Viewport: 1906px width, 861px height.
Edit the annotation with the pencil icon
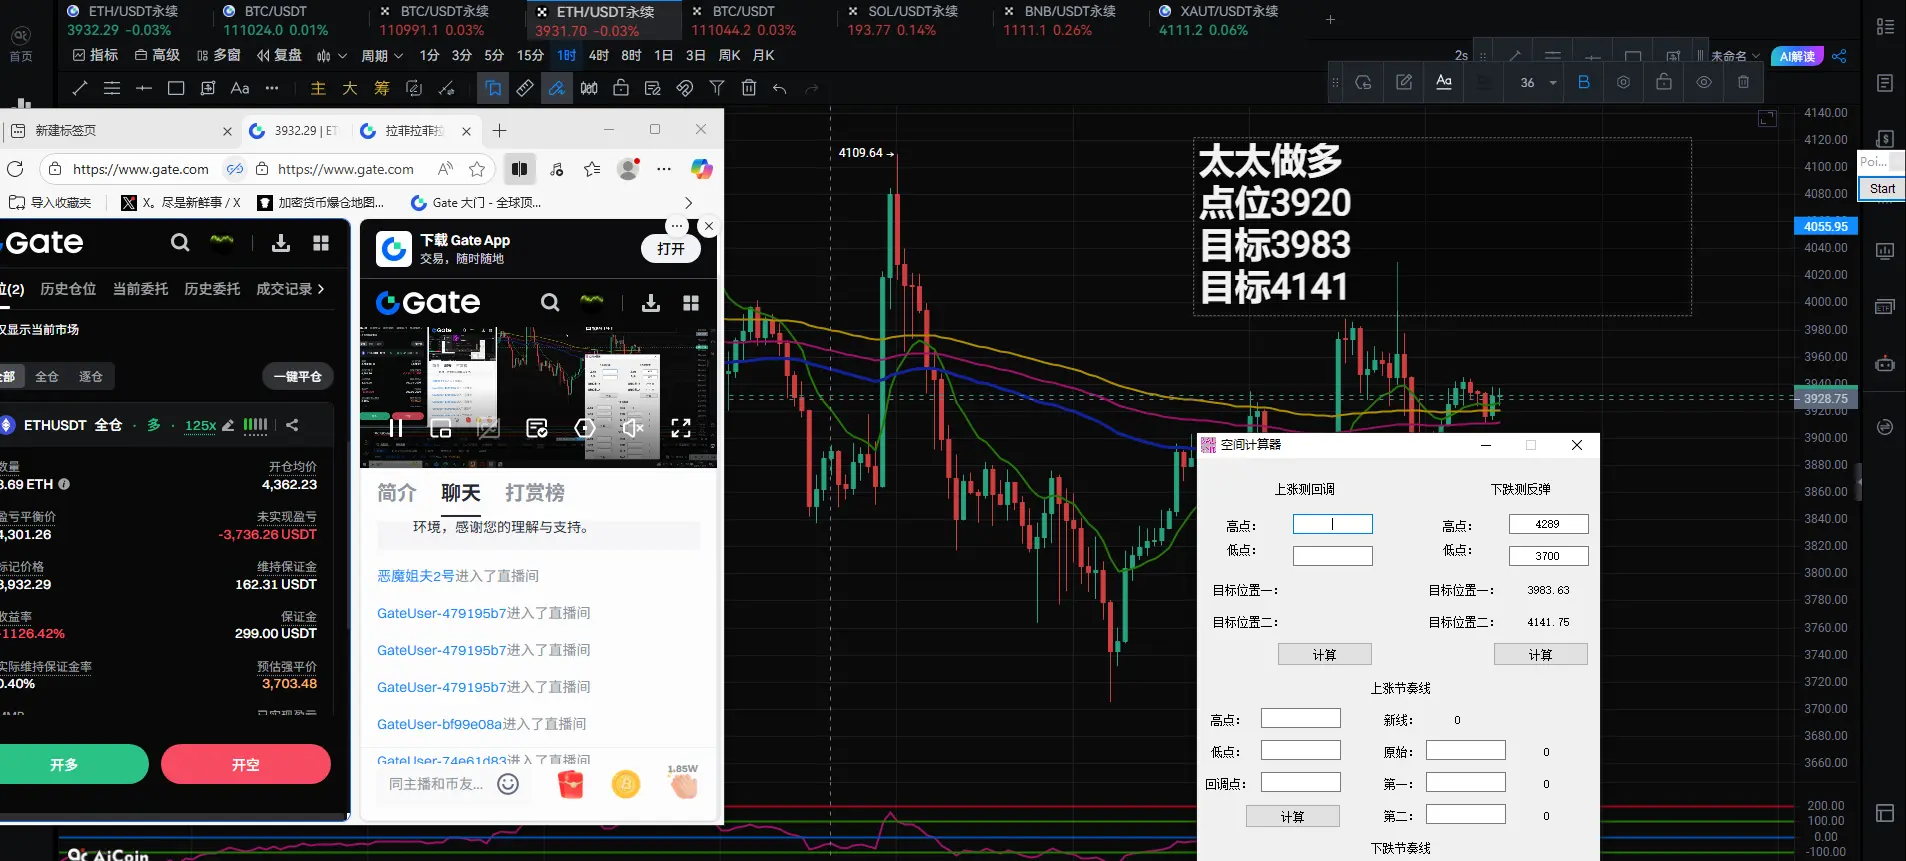click(x=1404, y=82)
